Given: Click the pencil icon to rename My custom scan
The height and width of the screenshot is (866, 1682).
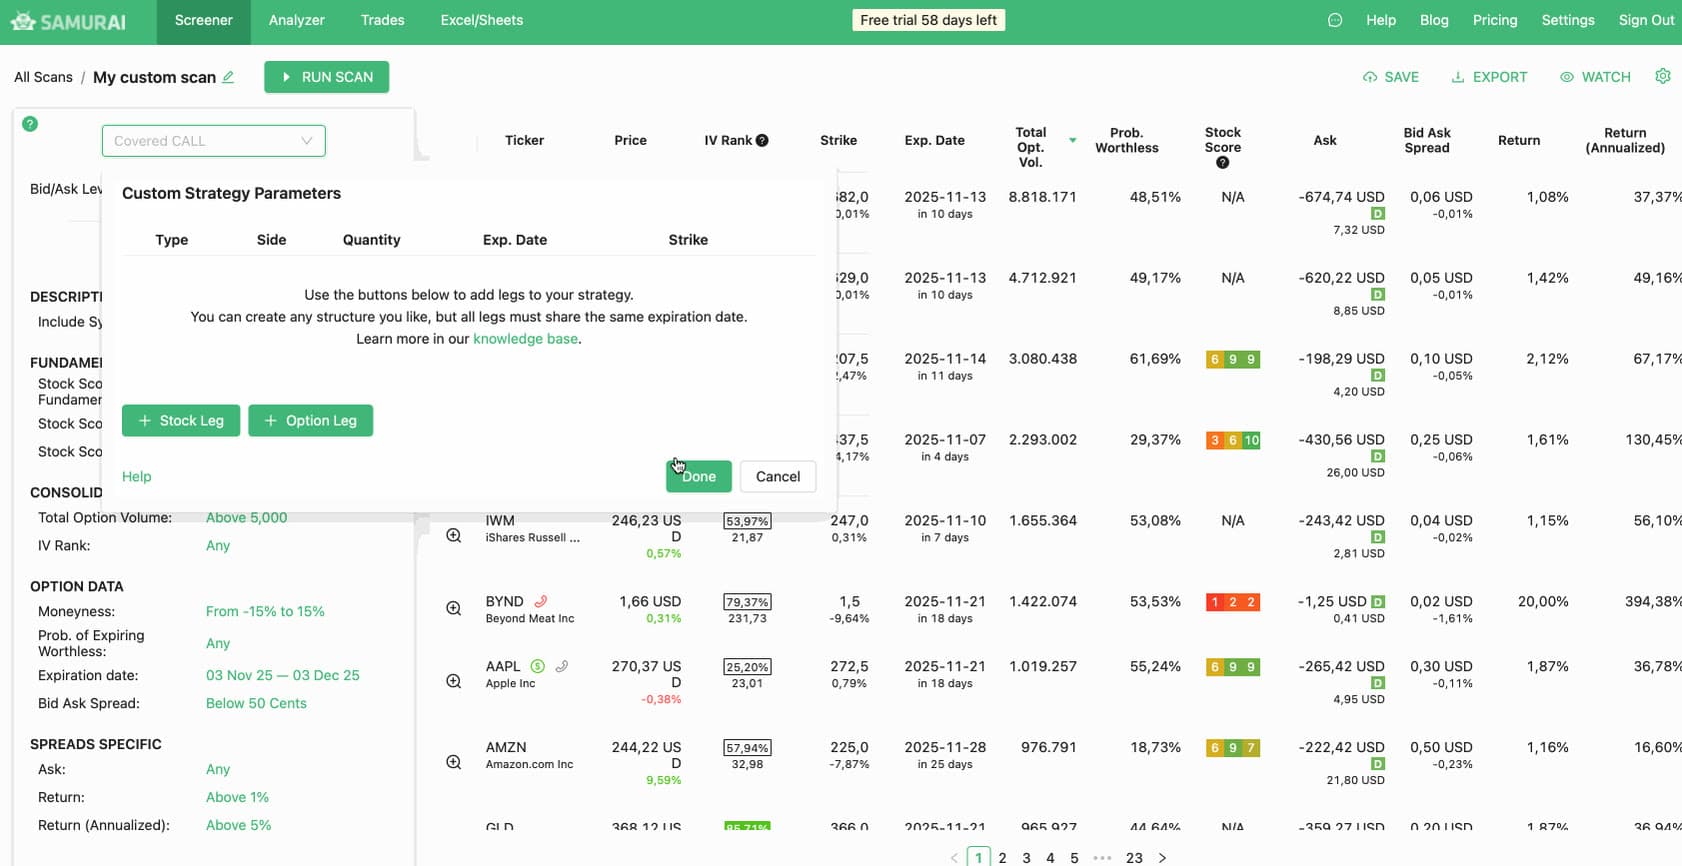Looking at the screenshot, I should click(x=229, y=77).
